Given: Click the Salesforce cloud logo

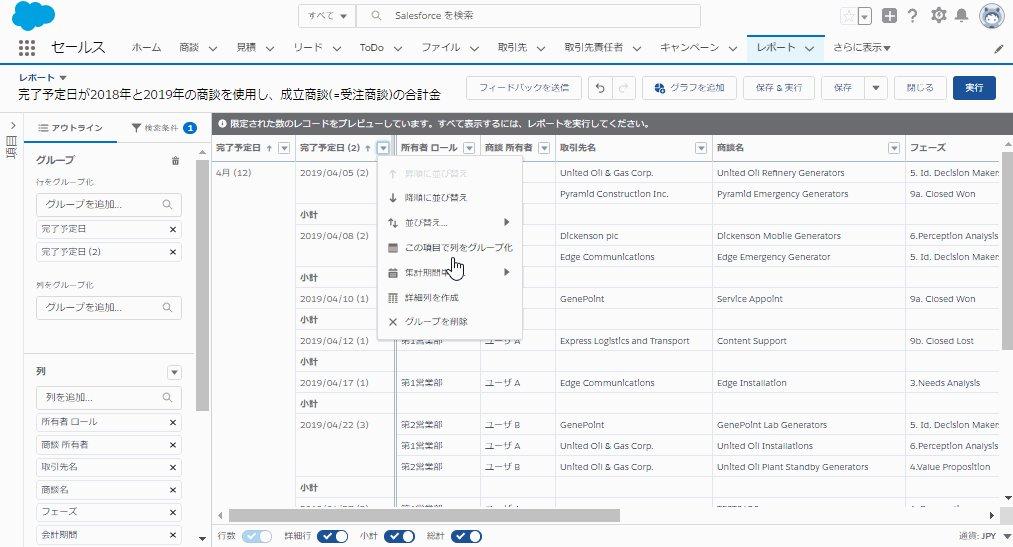Looking at the screenshot, I should pos(33,16).
